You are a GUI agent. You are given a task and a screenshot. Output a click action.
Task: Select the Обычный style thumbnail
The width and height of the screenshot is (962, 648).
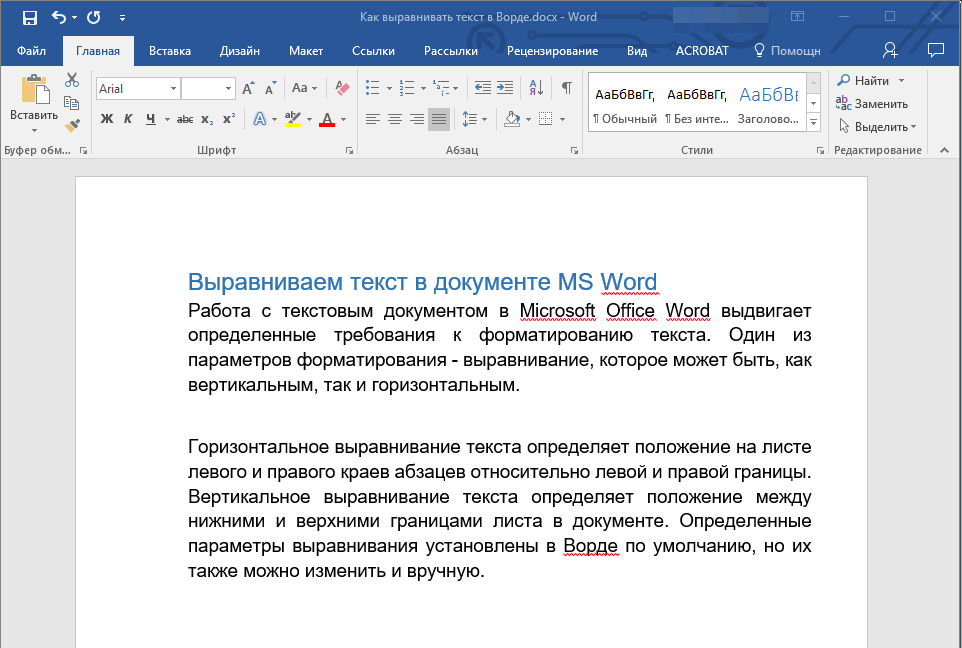pos(625,104)
